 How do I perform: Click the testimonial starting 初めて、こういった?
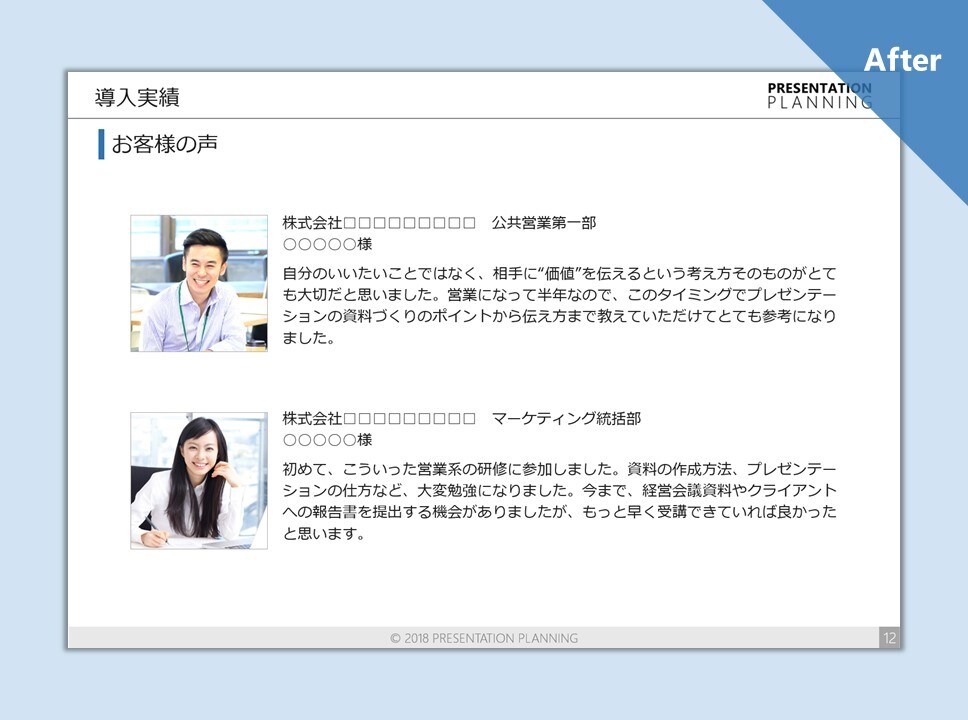click(559, 501)
